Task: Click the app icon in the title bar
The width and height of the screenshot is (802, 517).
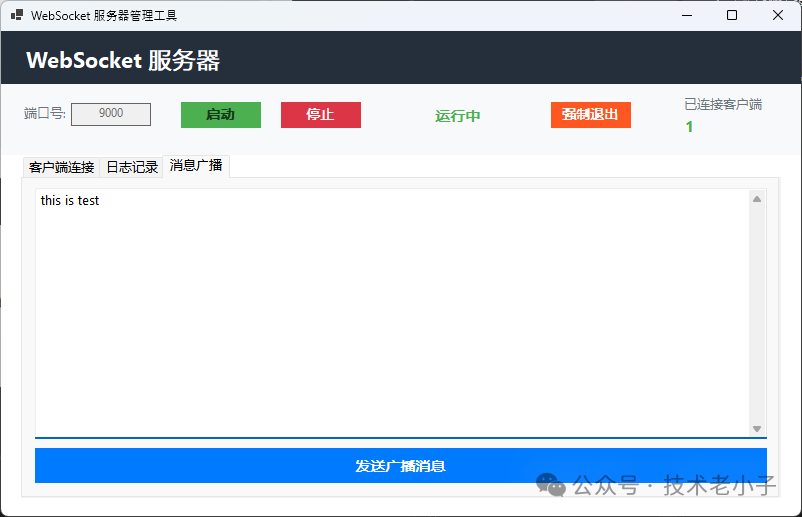Action: coord(17,16)
